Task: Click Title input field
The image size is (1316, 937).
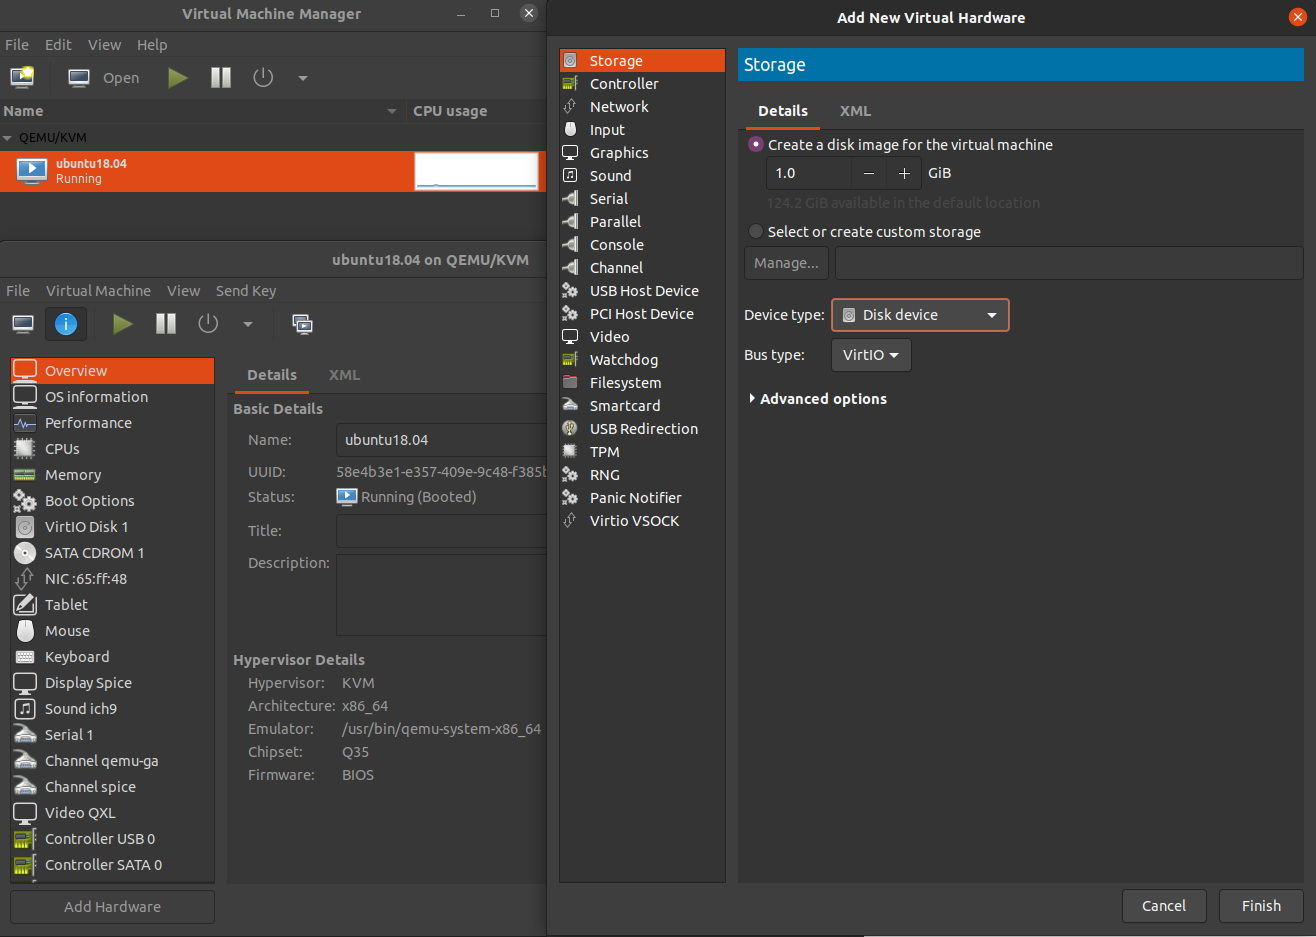Action: 441,531
